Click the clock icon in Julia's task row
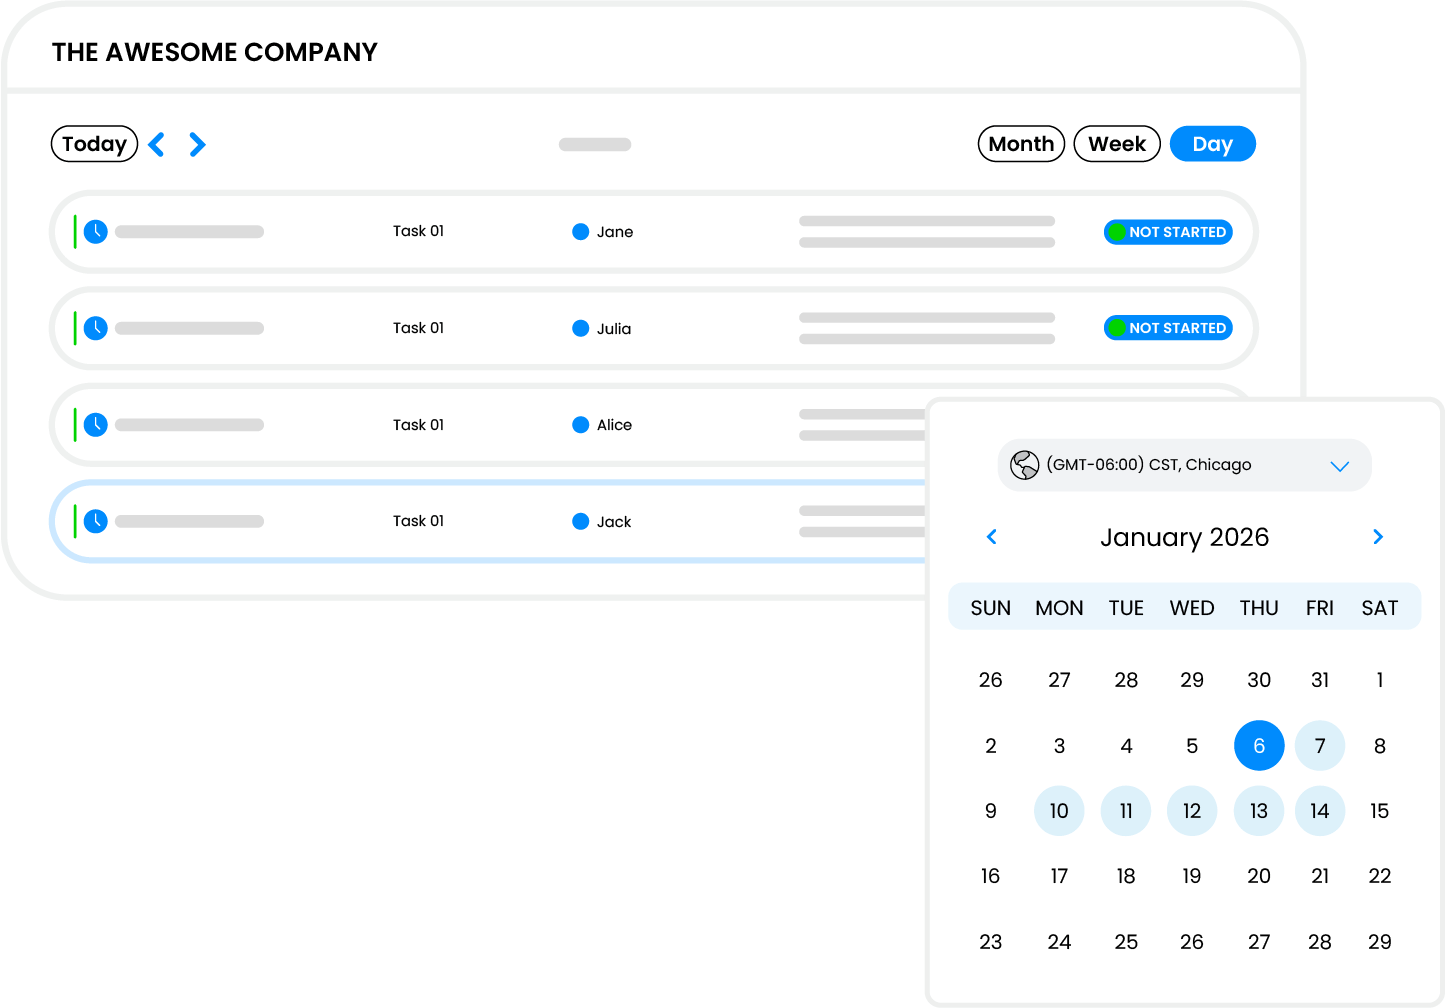 [x=96, y=328]
